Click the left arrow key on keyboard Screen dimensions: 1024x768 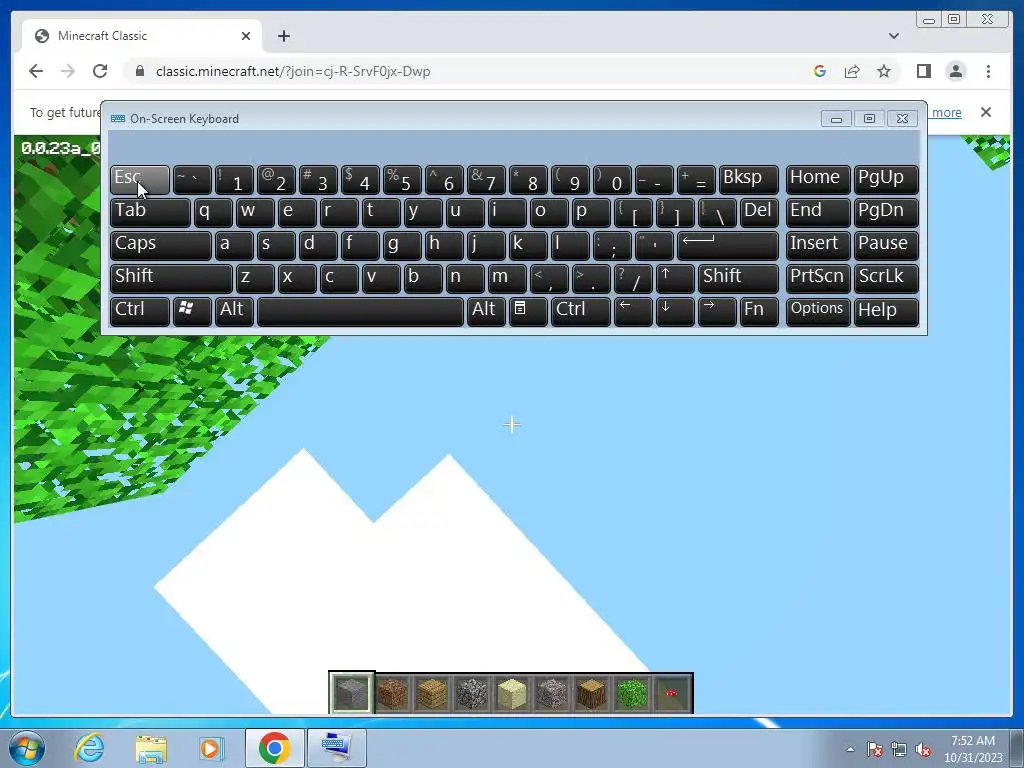pyautogui.click(x=633, y=312)
